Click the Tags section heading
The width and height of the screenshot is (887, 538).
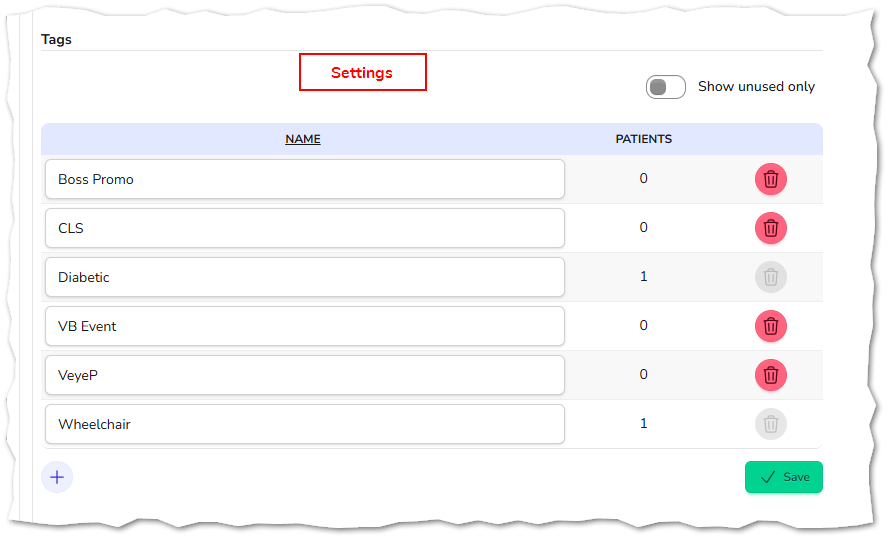56,40
